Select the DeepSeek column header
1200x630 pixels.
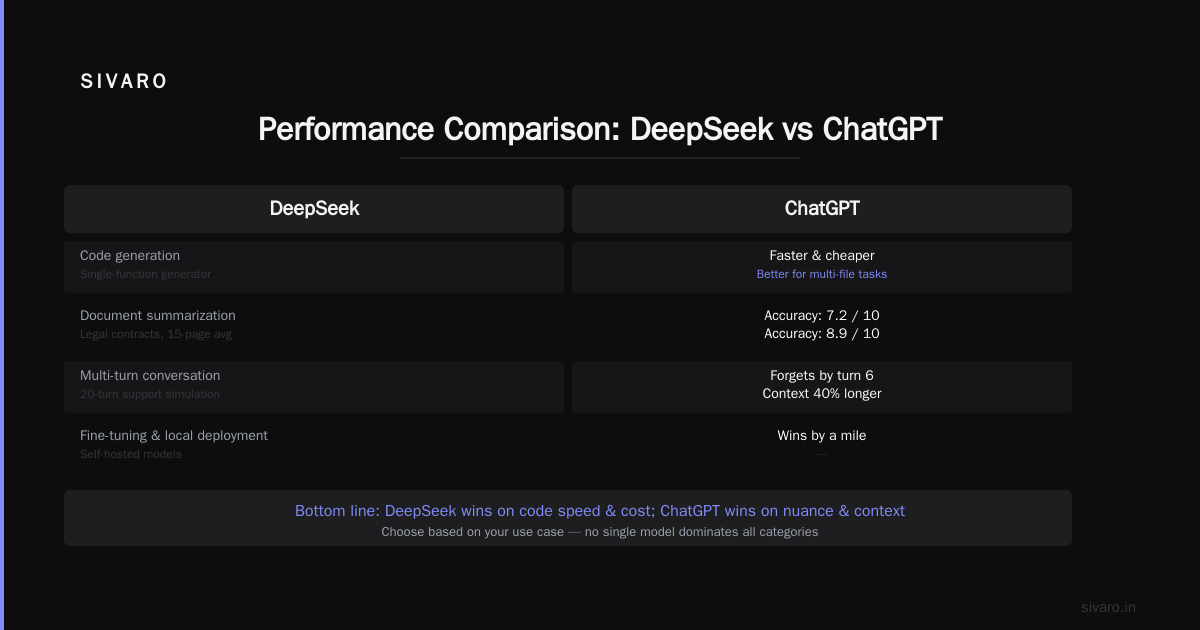point(314,209)
